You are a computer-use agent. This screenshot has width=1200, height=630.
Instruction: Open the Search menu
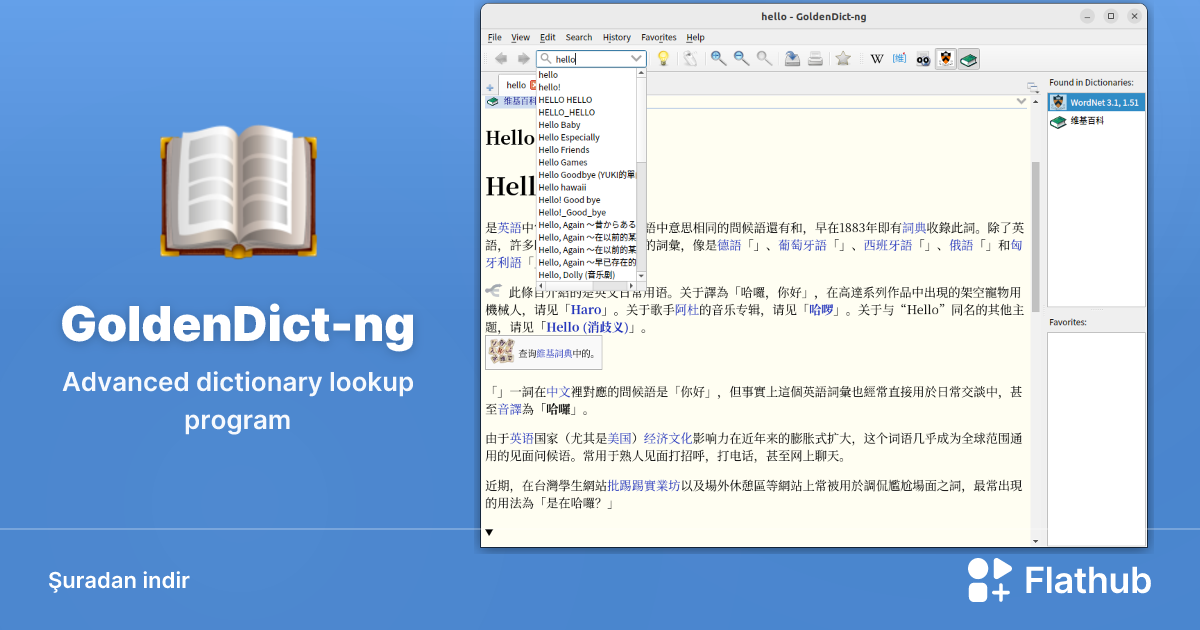(x=579, y=37)
